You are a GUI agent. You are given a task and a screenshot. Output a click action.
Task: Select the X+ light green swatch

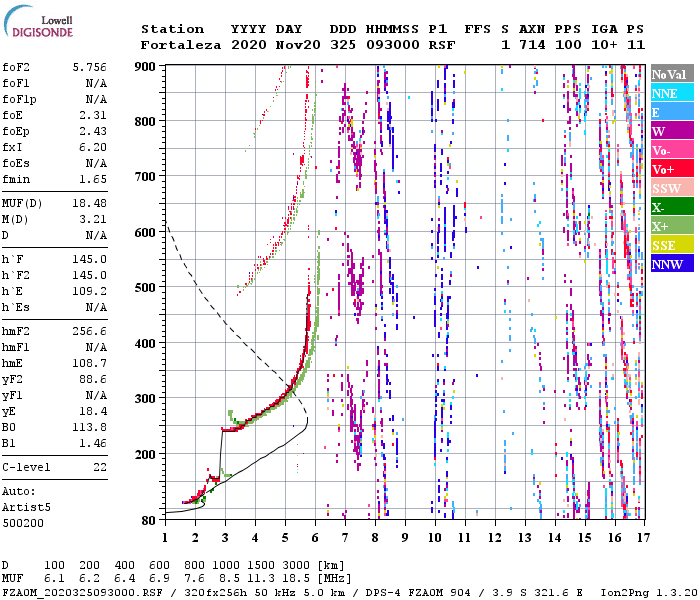[x=672, y=226]
